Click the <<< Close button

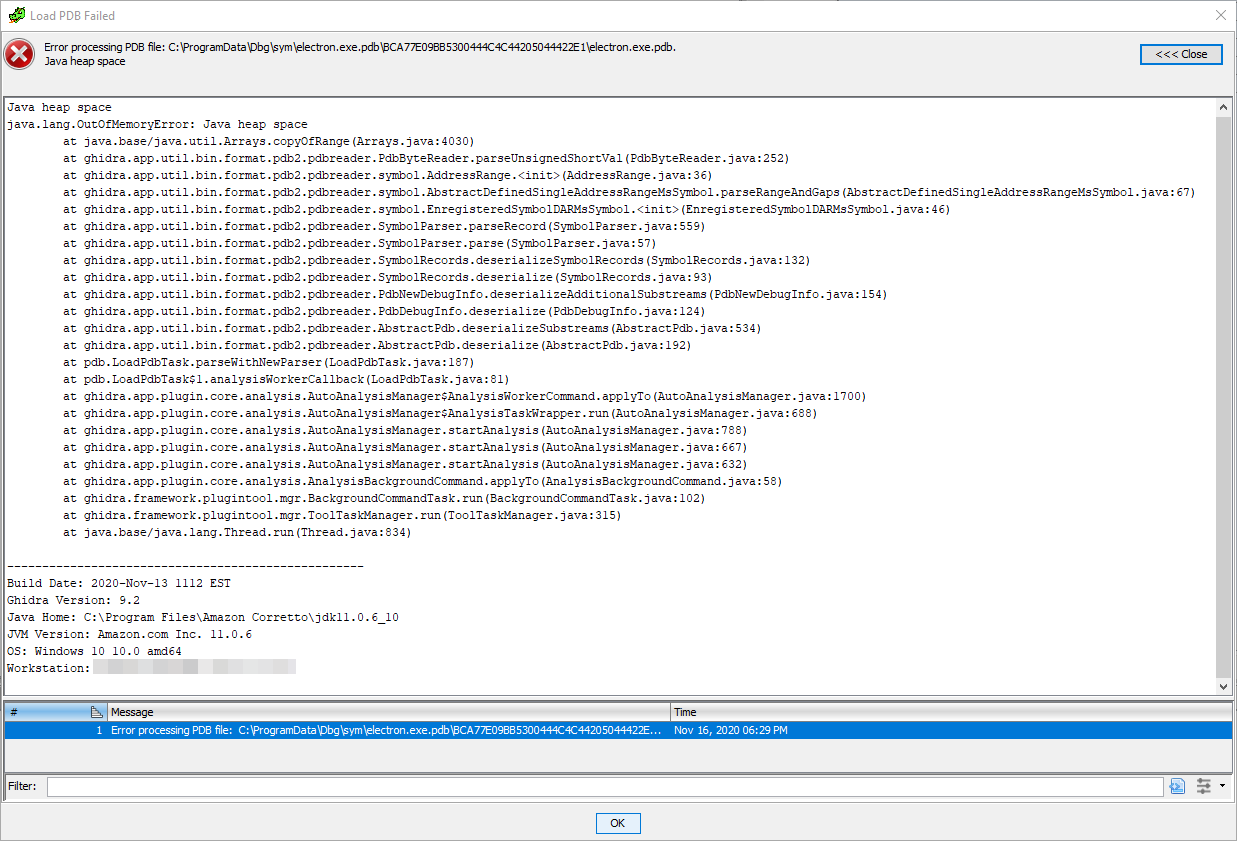point(1181,54)
